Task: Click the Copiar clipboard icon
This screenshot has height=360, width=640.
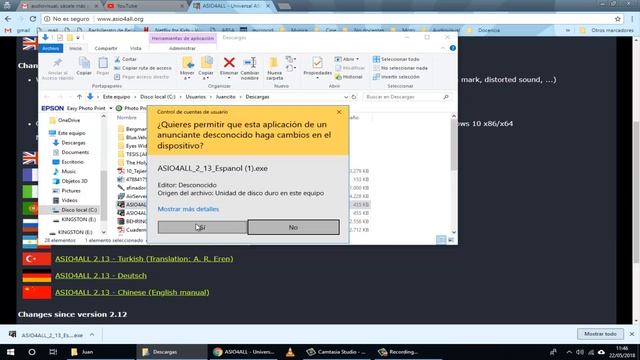Action: click(x=84, y=62)
